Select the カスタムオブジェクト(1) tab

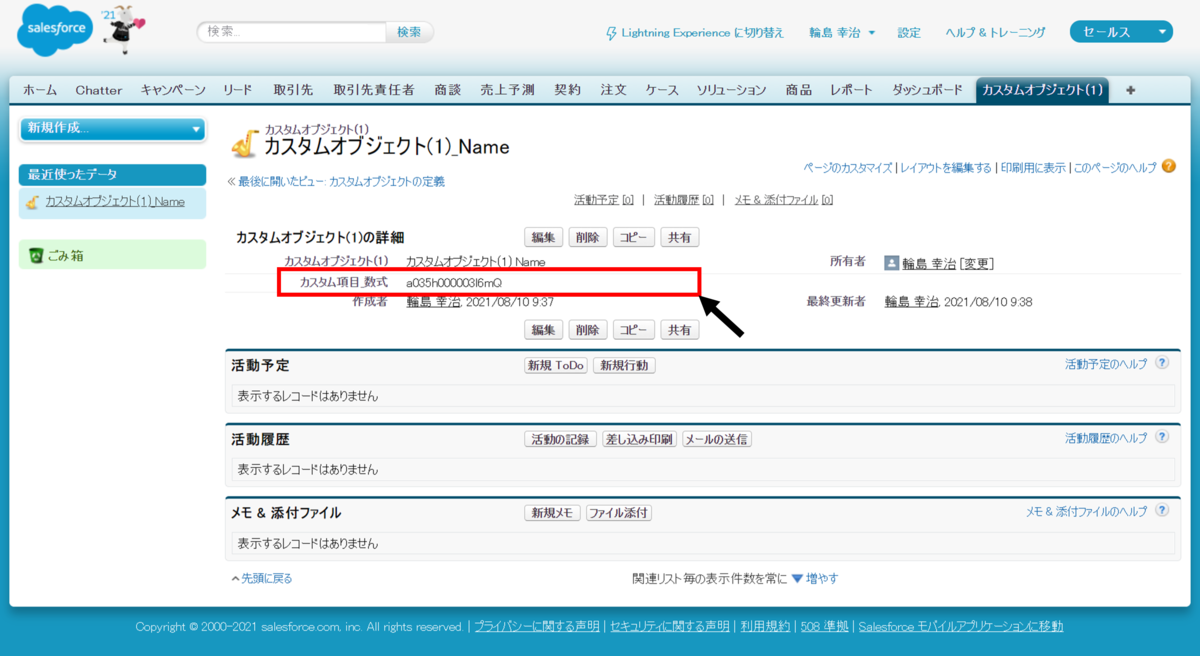pos(1043,90)
